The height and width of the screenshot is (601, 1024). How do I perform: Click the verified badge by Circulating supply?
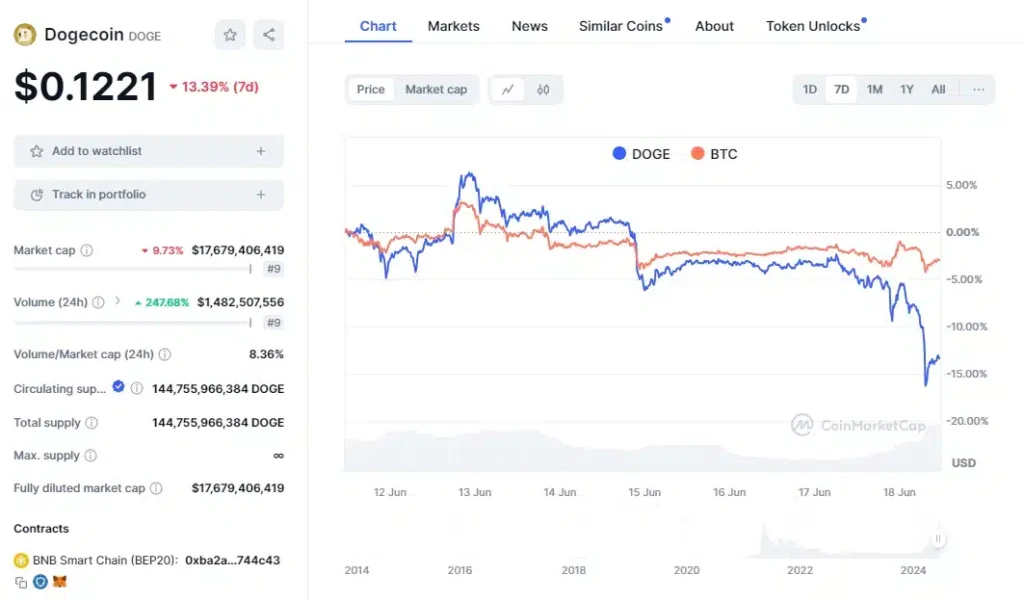coord(119,387)
